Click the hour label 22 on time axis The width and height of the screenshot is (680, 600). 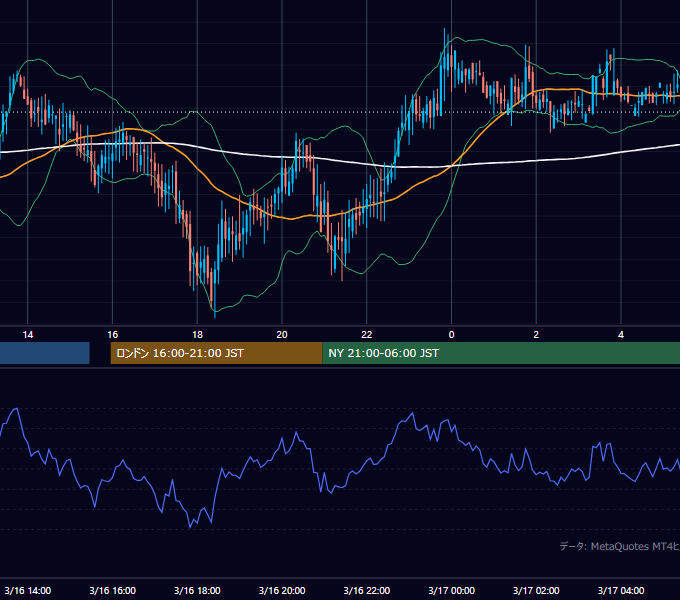tap(367, 335)
